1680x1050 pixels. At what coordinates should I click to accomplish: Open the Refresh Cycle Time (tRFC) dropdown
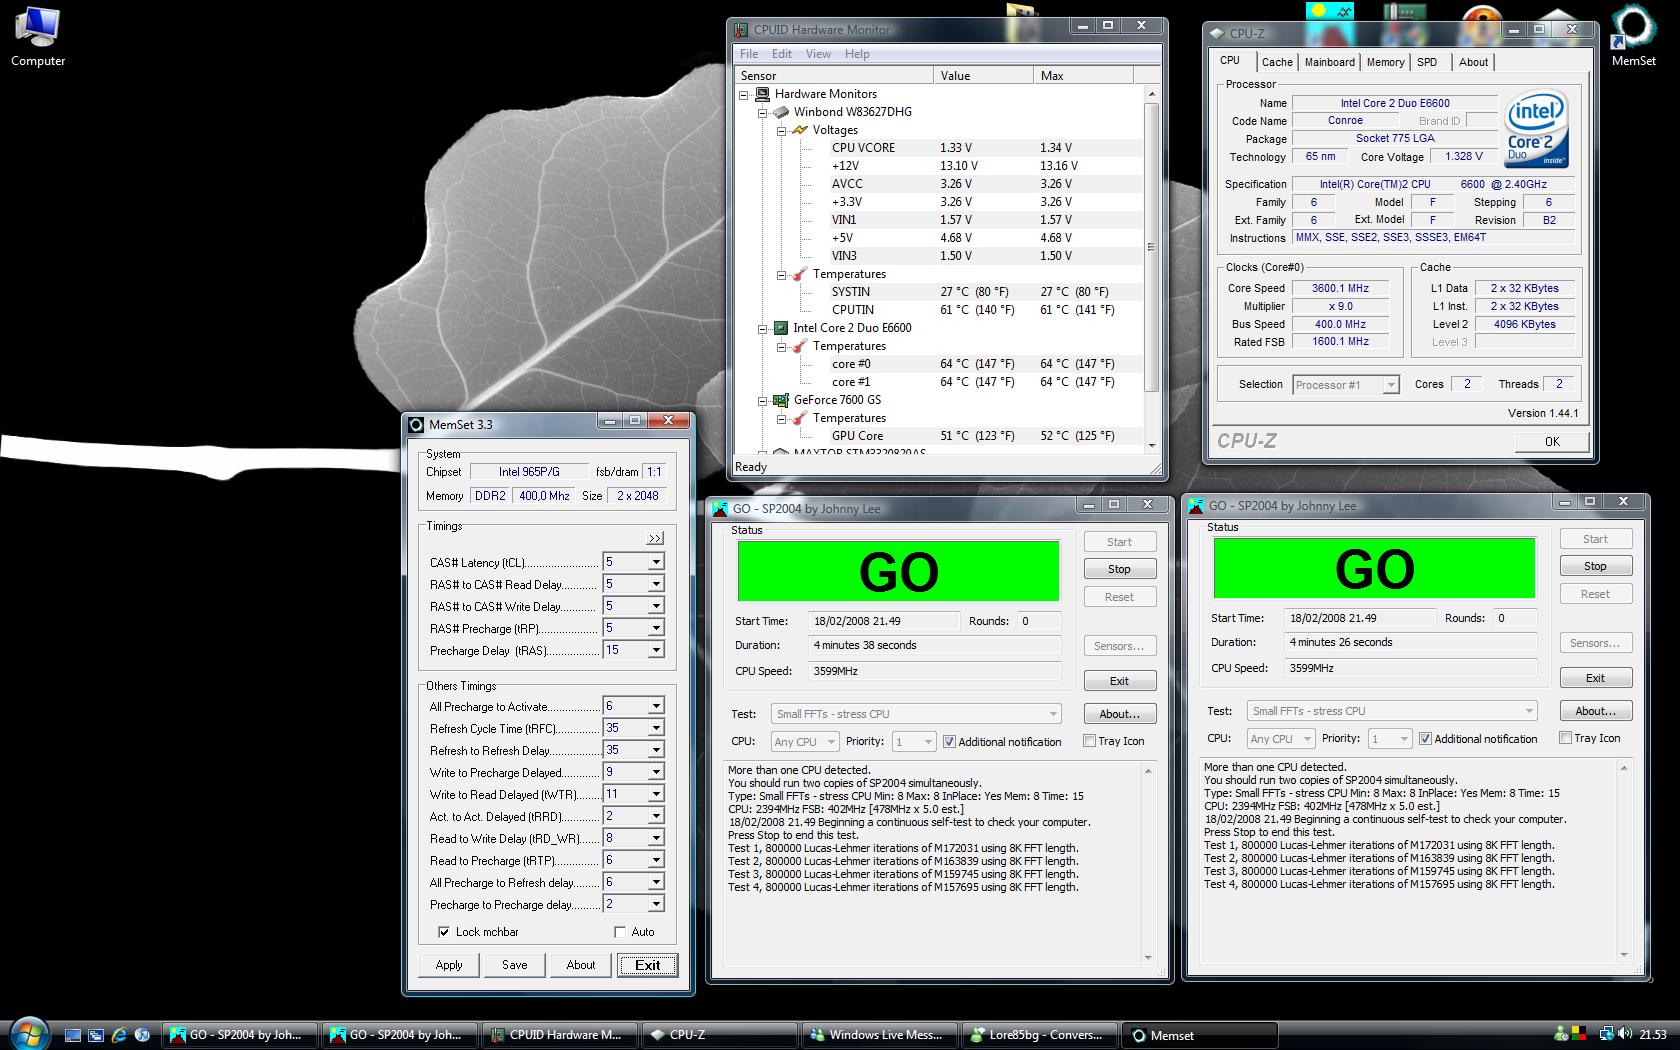pos(656,728)
